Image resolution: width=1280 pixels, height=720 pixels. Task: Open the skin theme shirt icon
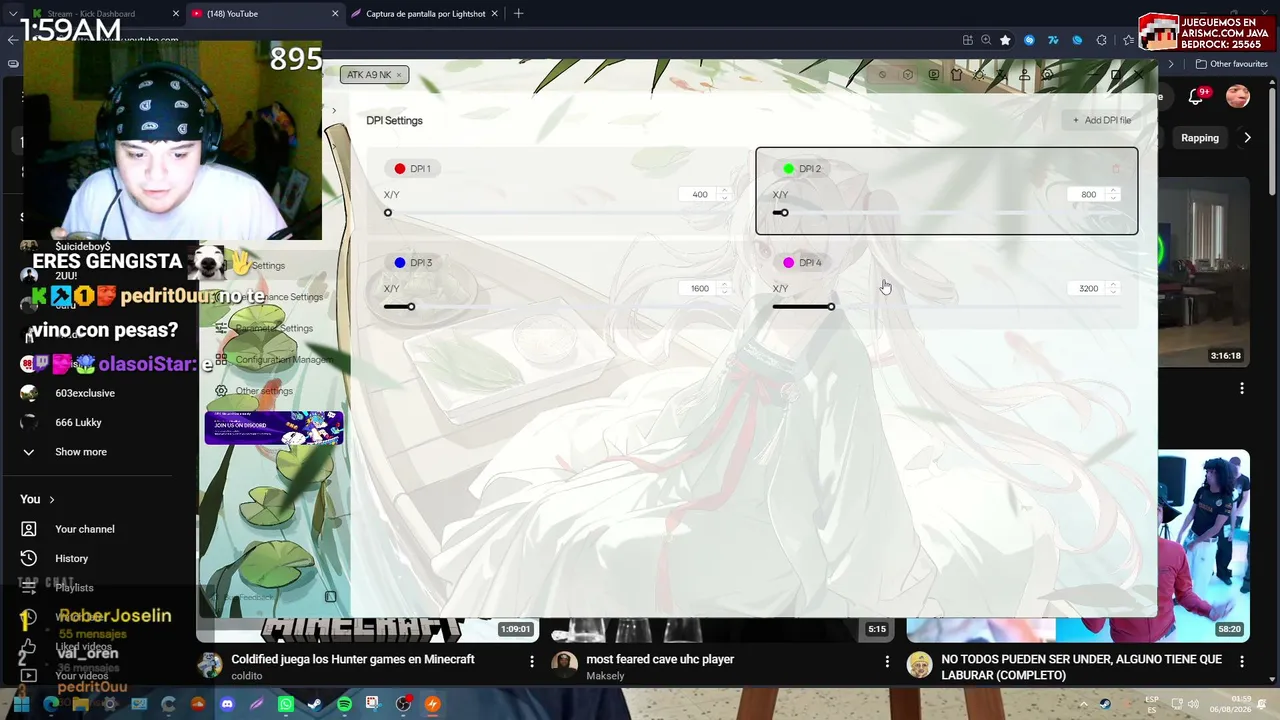coord(956,75)
